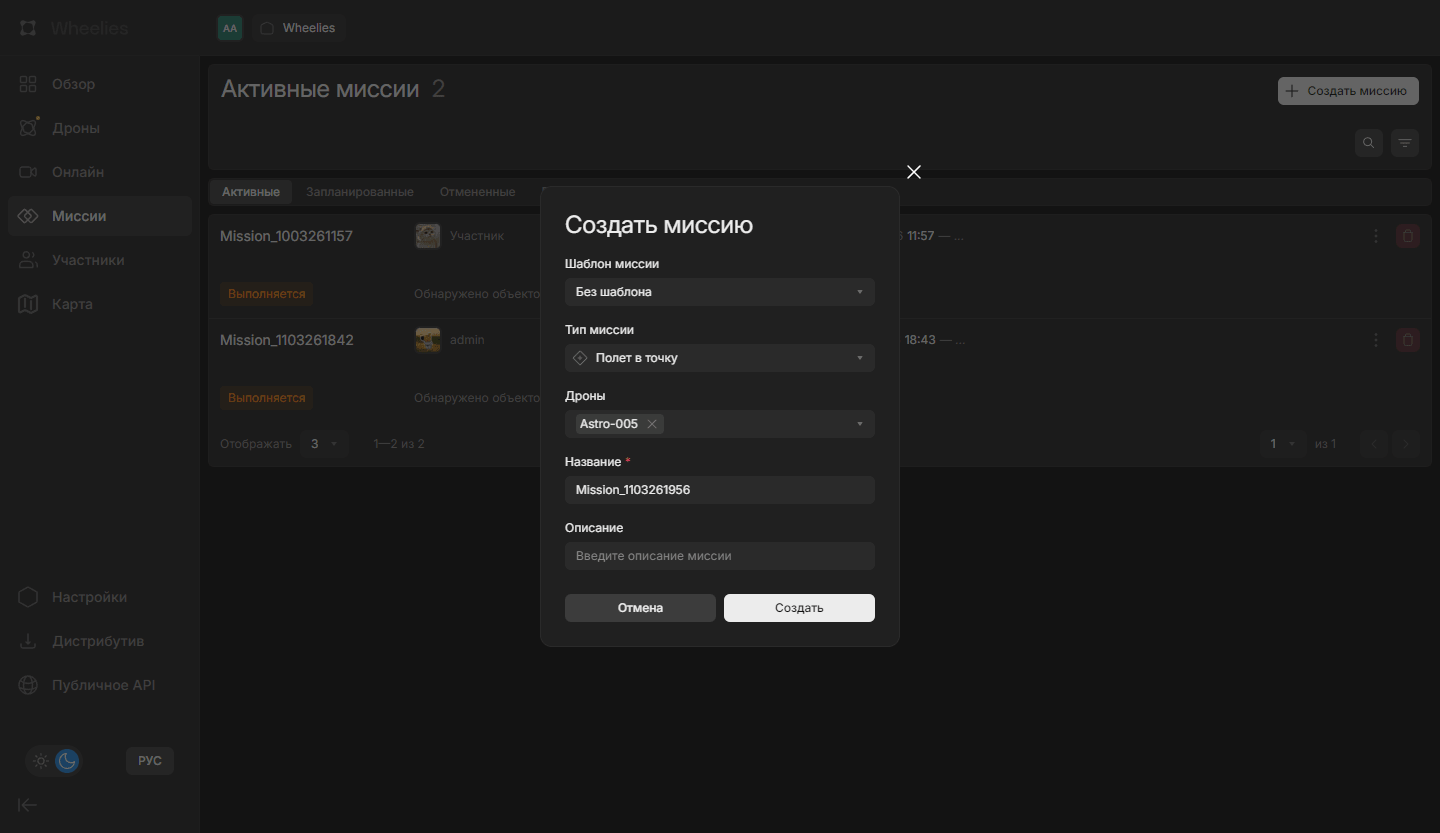Screen dimensions: 1440x833
Task: Expand Шаблон миссии dropdown
Action: tap(719, 292)
